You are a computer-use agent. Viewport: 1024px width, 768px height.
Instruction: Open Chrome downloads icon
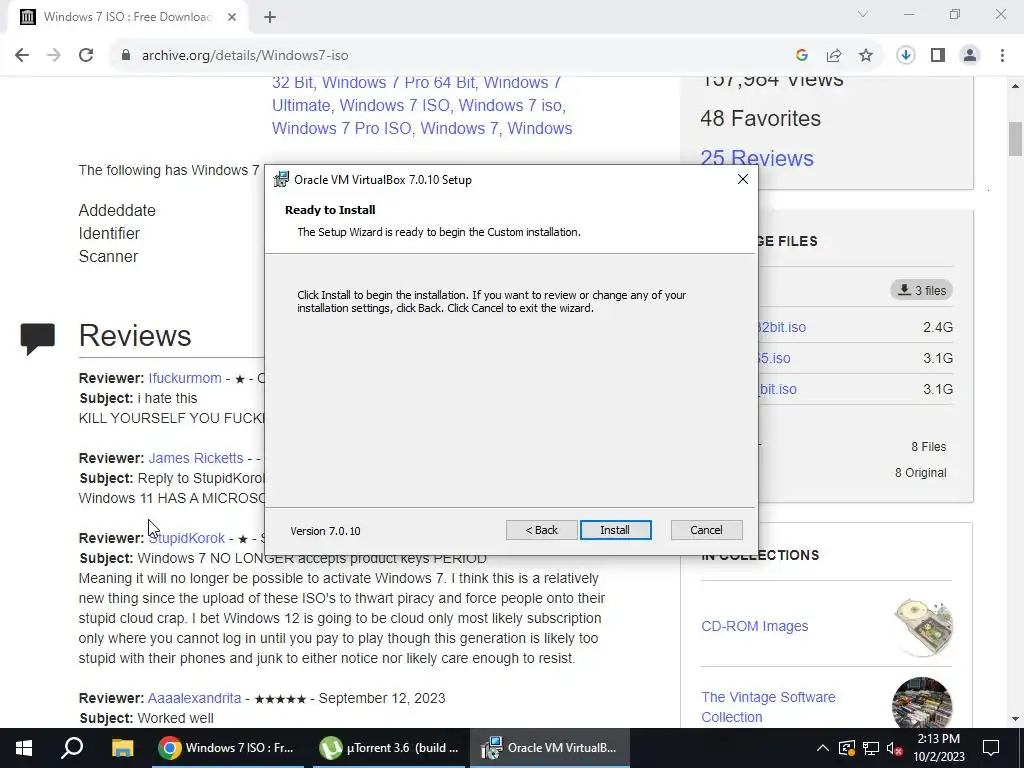pyautogui.click(x=906, y=56)
